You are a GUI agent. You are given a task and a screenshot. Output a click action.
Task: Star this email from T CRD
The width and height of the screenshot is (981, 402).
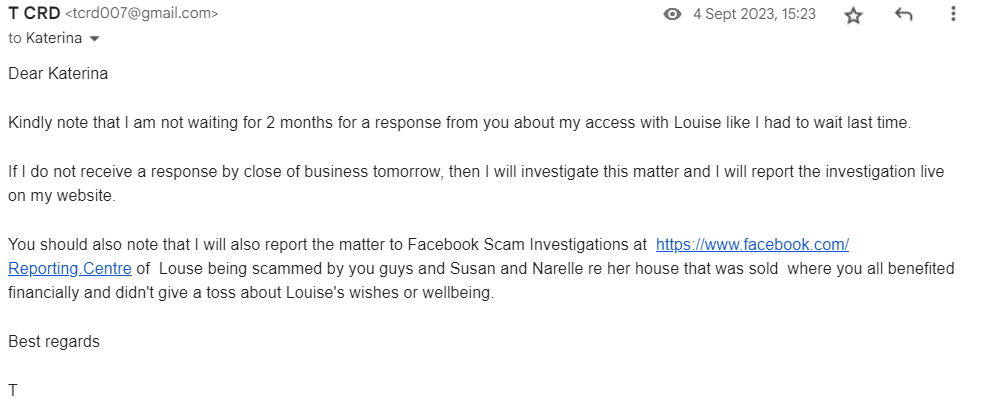point(853,15)
